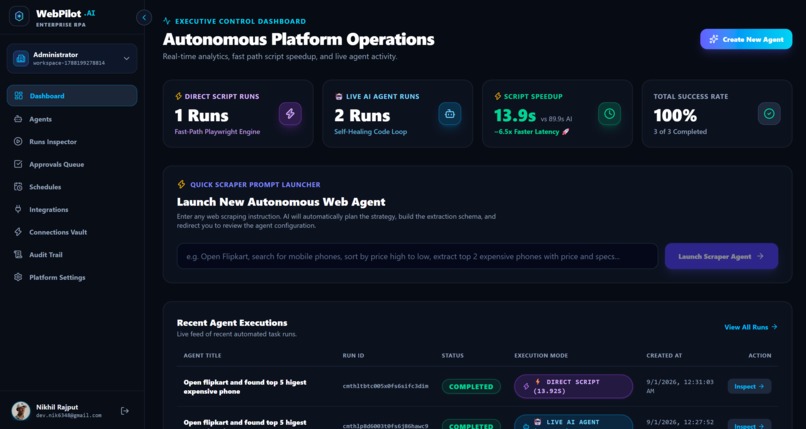Go to Runs Inspector
This screenshot has height=429, width=806.
point(72,142)
